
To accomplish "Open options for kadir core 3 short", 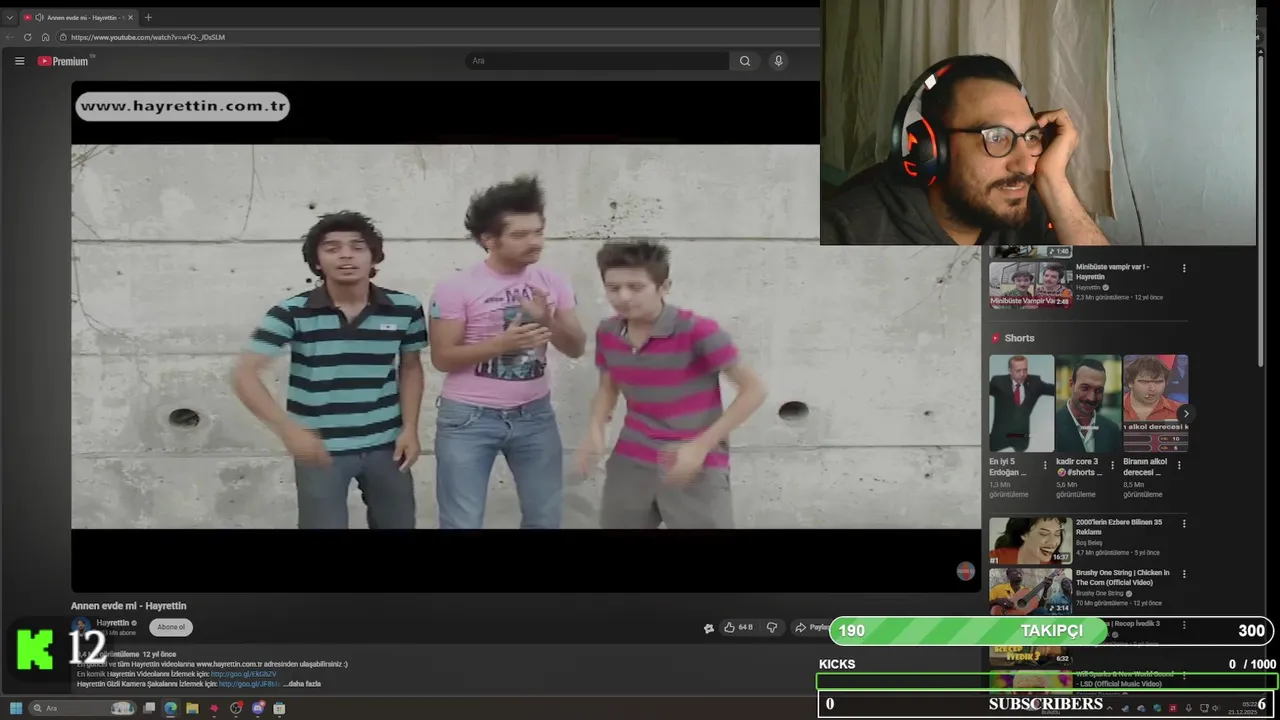I will coord(1112,465).
